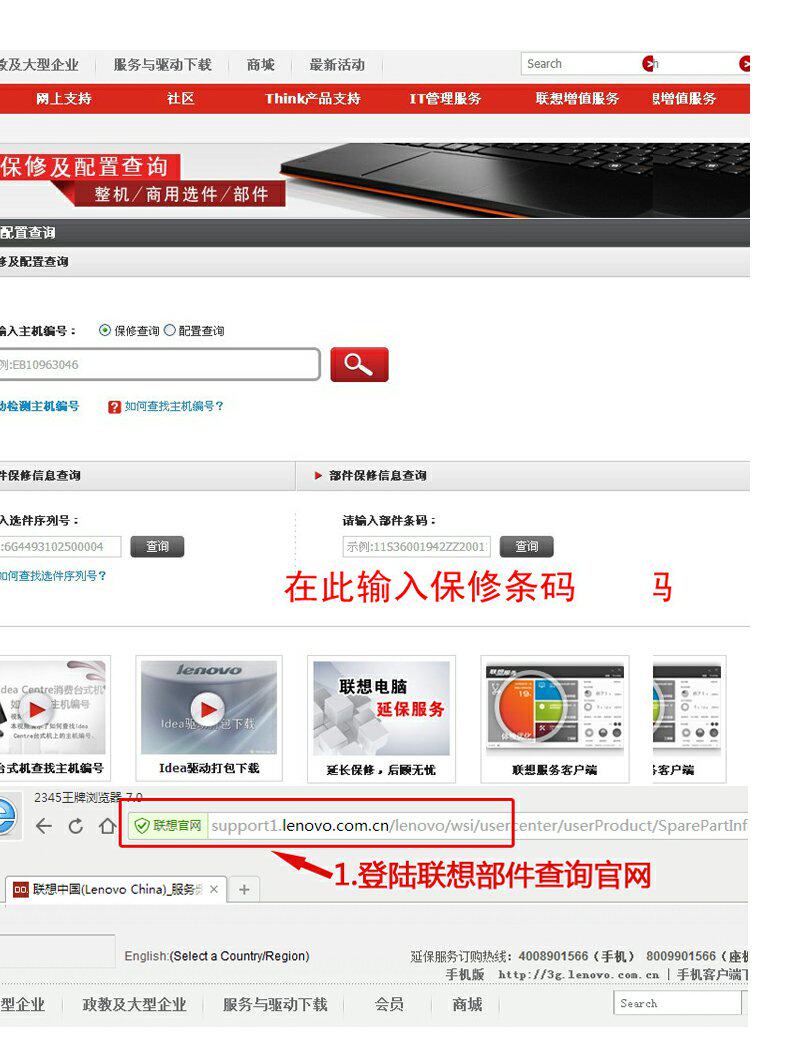Open 商城 in the top menu
790x1044 pixels.
tap(260, 65)
